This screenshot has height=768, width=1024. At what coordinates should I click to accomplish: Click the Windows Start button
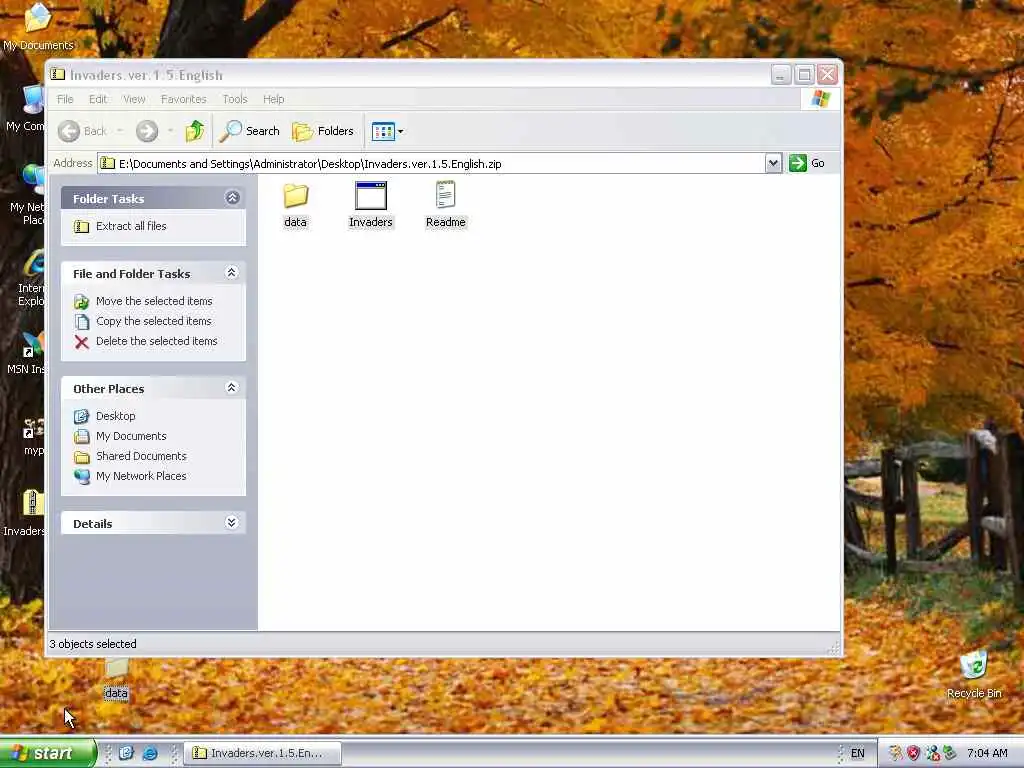[48, 753]
